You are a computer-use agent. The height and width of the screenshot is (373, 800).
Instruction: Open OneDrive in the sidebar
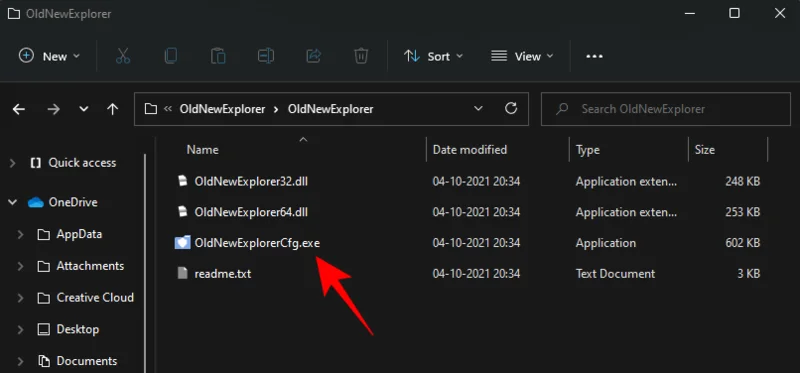pos(72,203)
